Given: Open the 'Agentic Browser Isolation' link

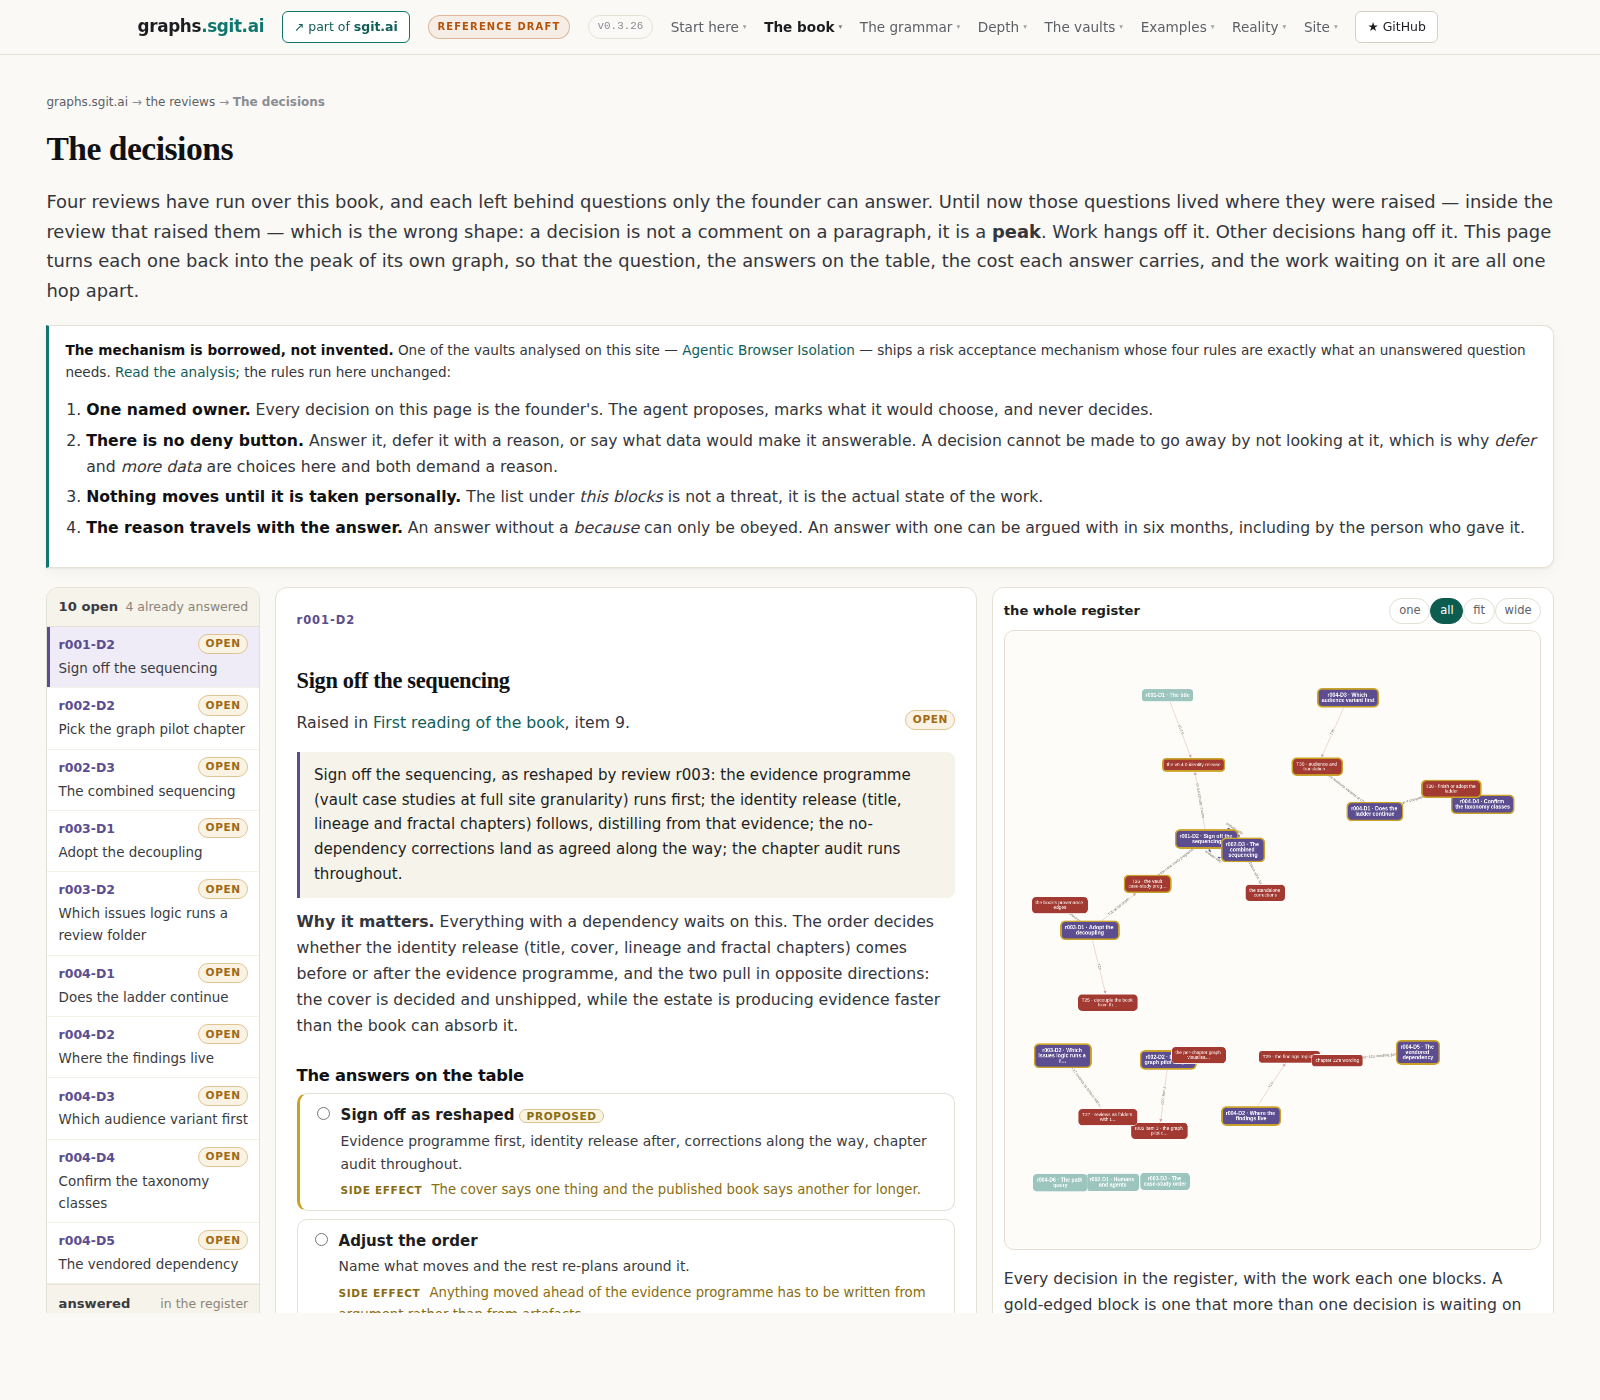Looking at the screenshot, I should tap(768, 350).
